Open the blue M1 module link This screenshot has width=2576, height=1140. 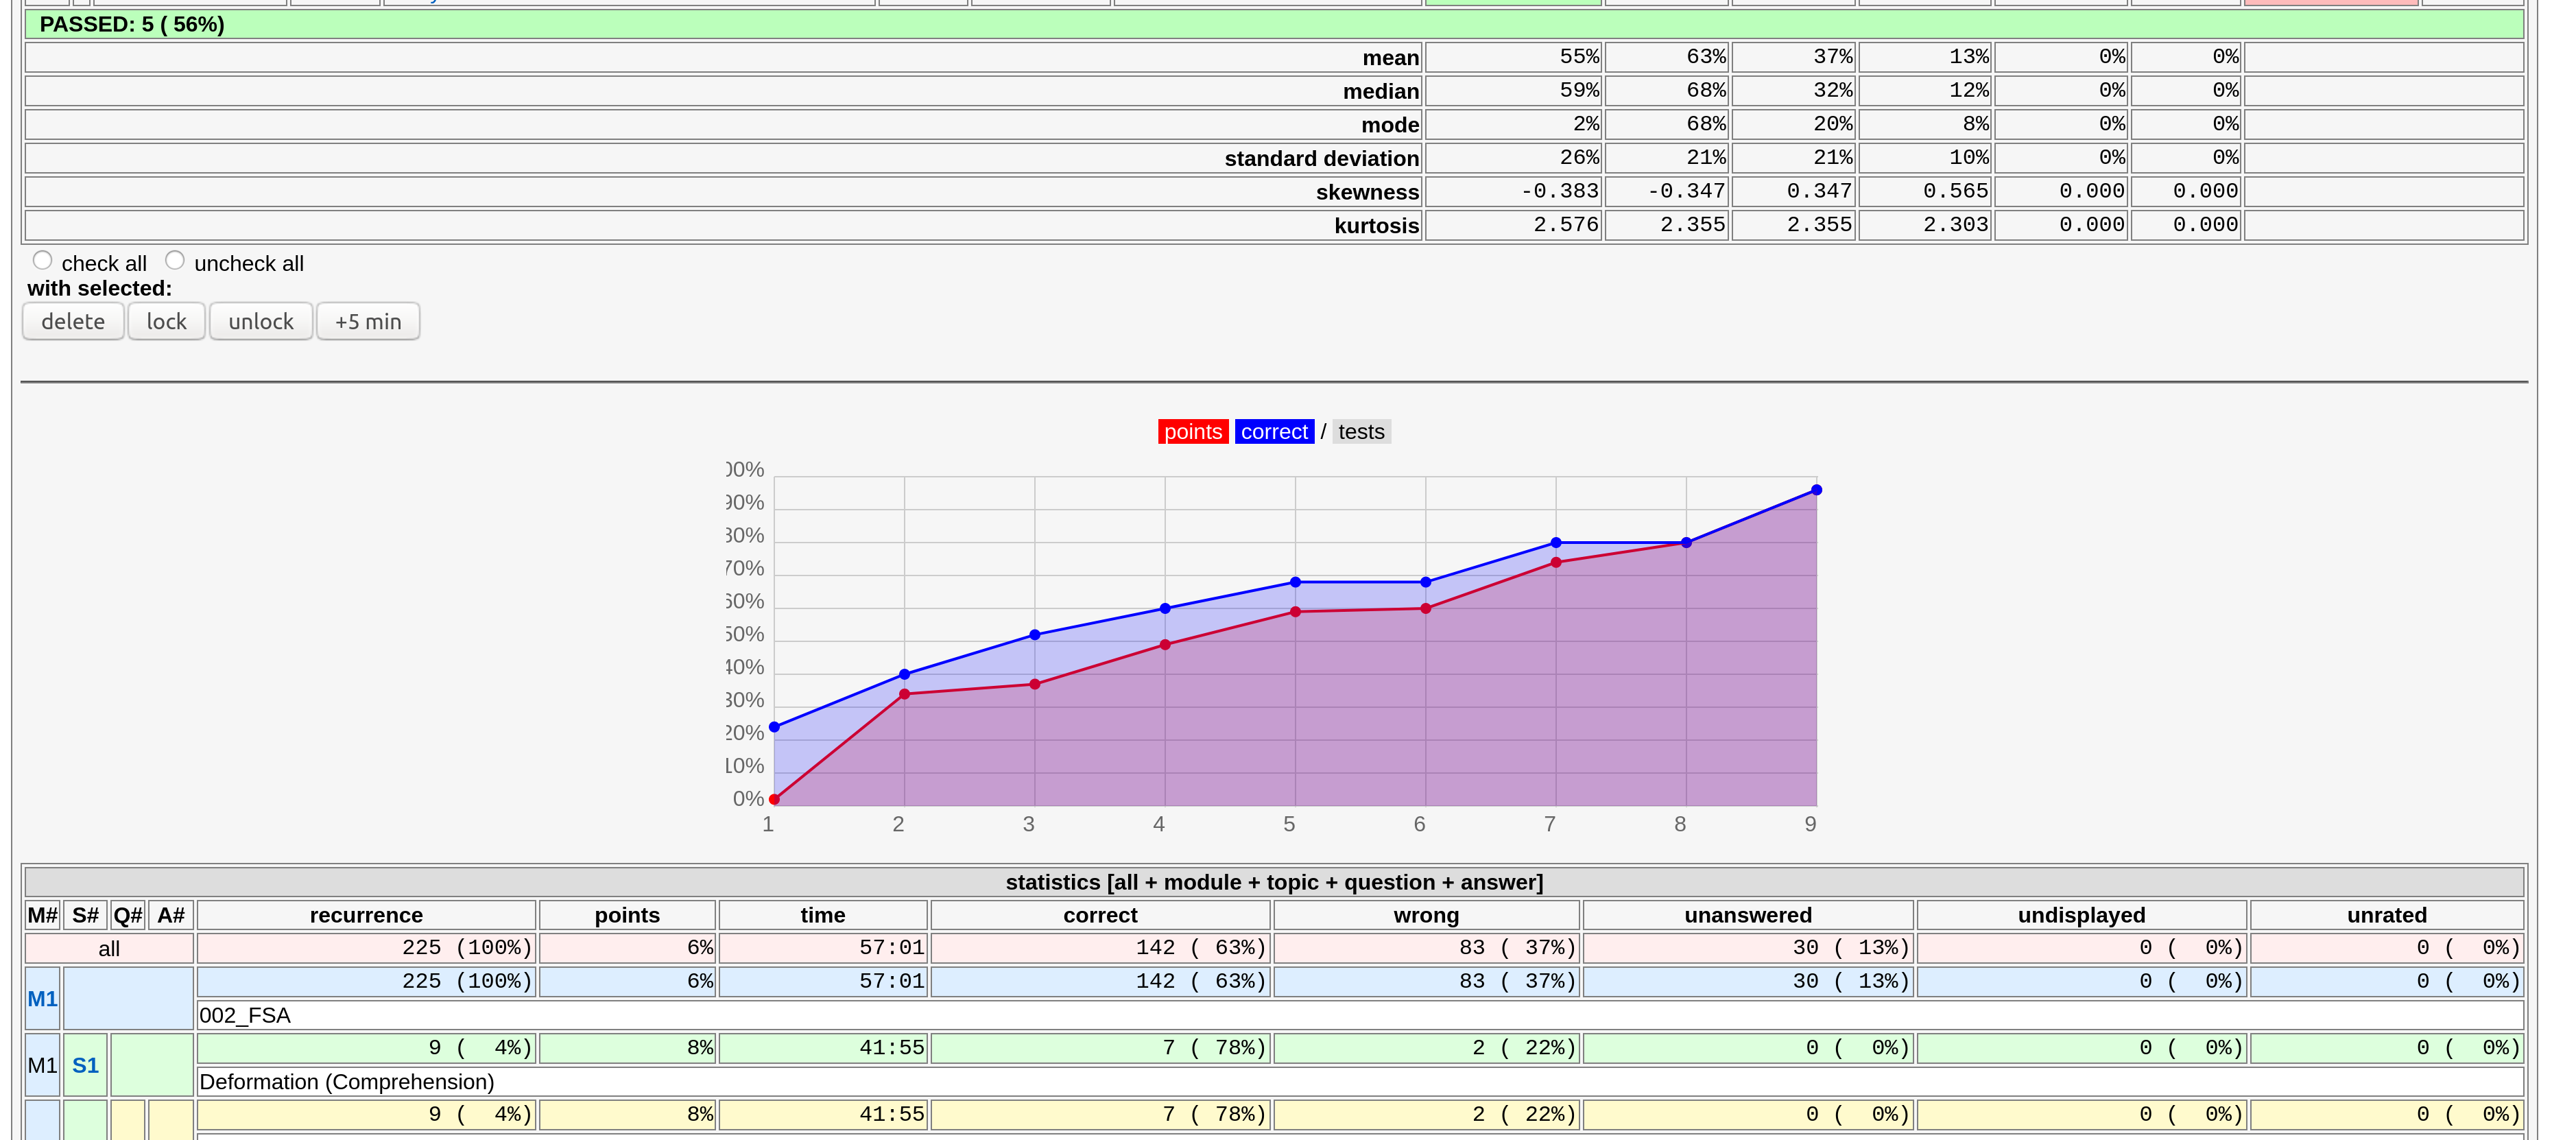click(x=42, y=999)
